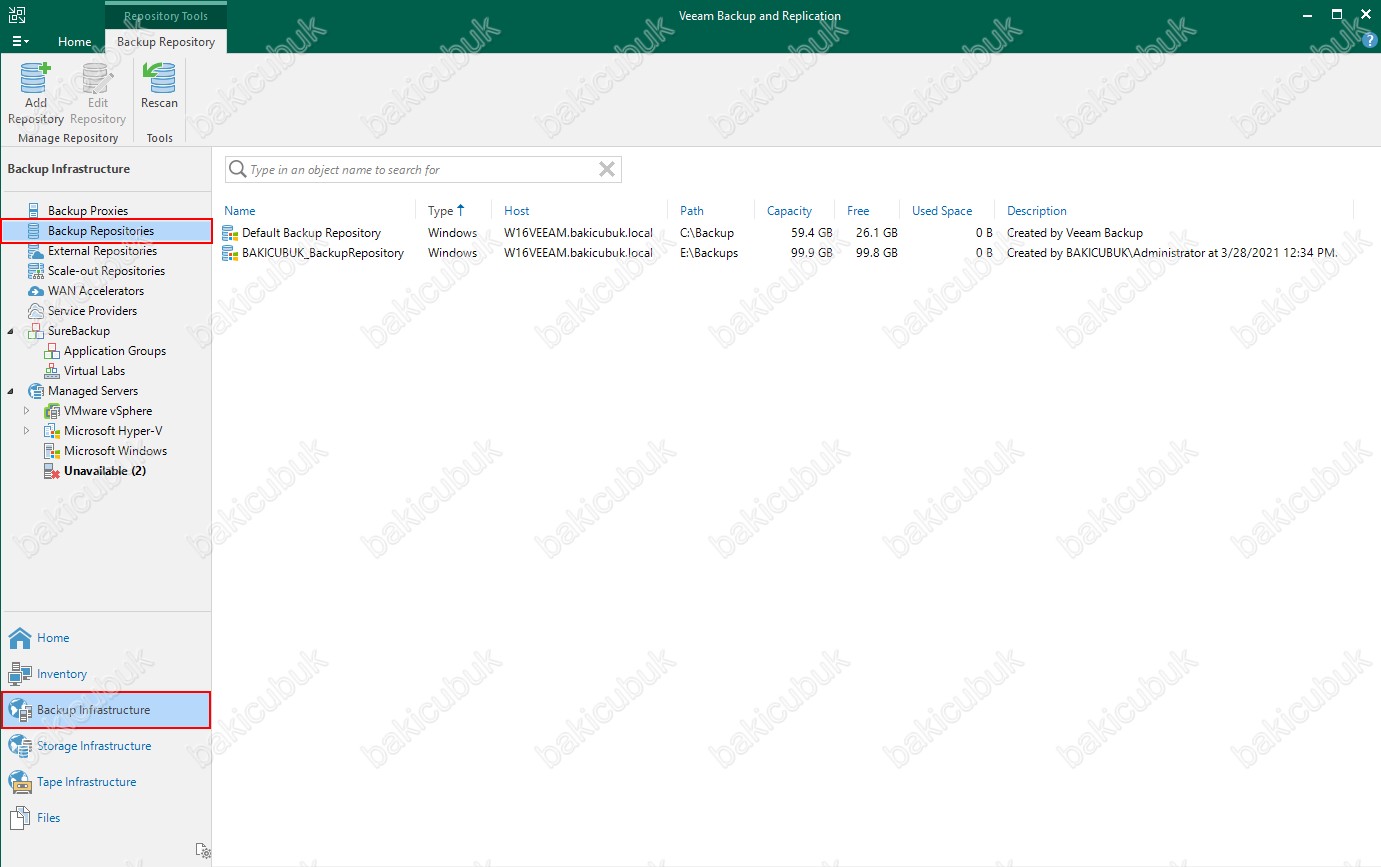Click the Home view house icon
This screenshot has height=867, width=1381.
point(20,638)
